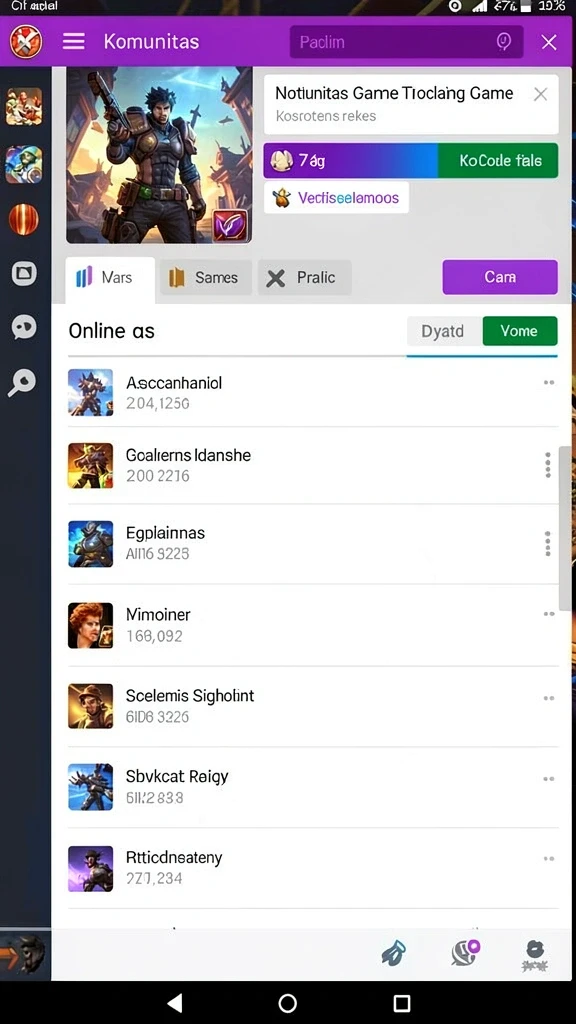Open the Scelemis Sigholint list entry
Image resolution: width=576 pixels, height=1024 pixels.
[313, 706]
